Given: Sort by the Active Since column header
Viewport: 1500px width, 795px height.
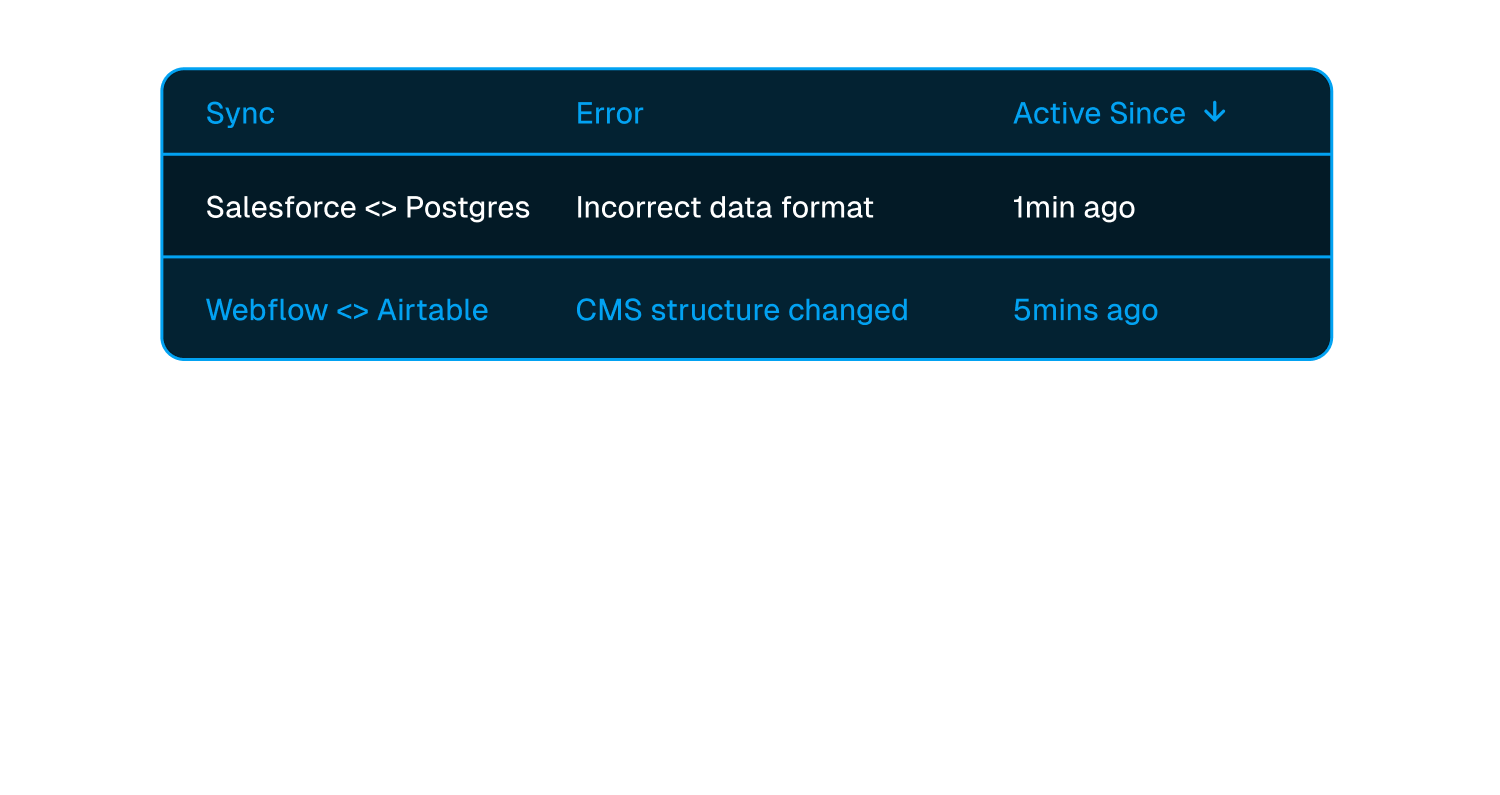Looking at the screenshot, I should coord(1099,113).
